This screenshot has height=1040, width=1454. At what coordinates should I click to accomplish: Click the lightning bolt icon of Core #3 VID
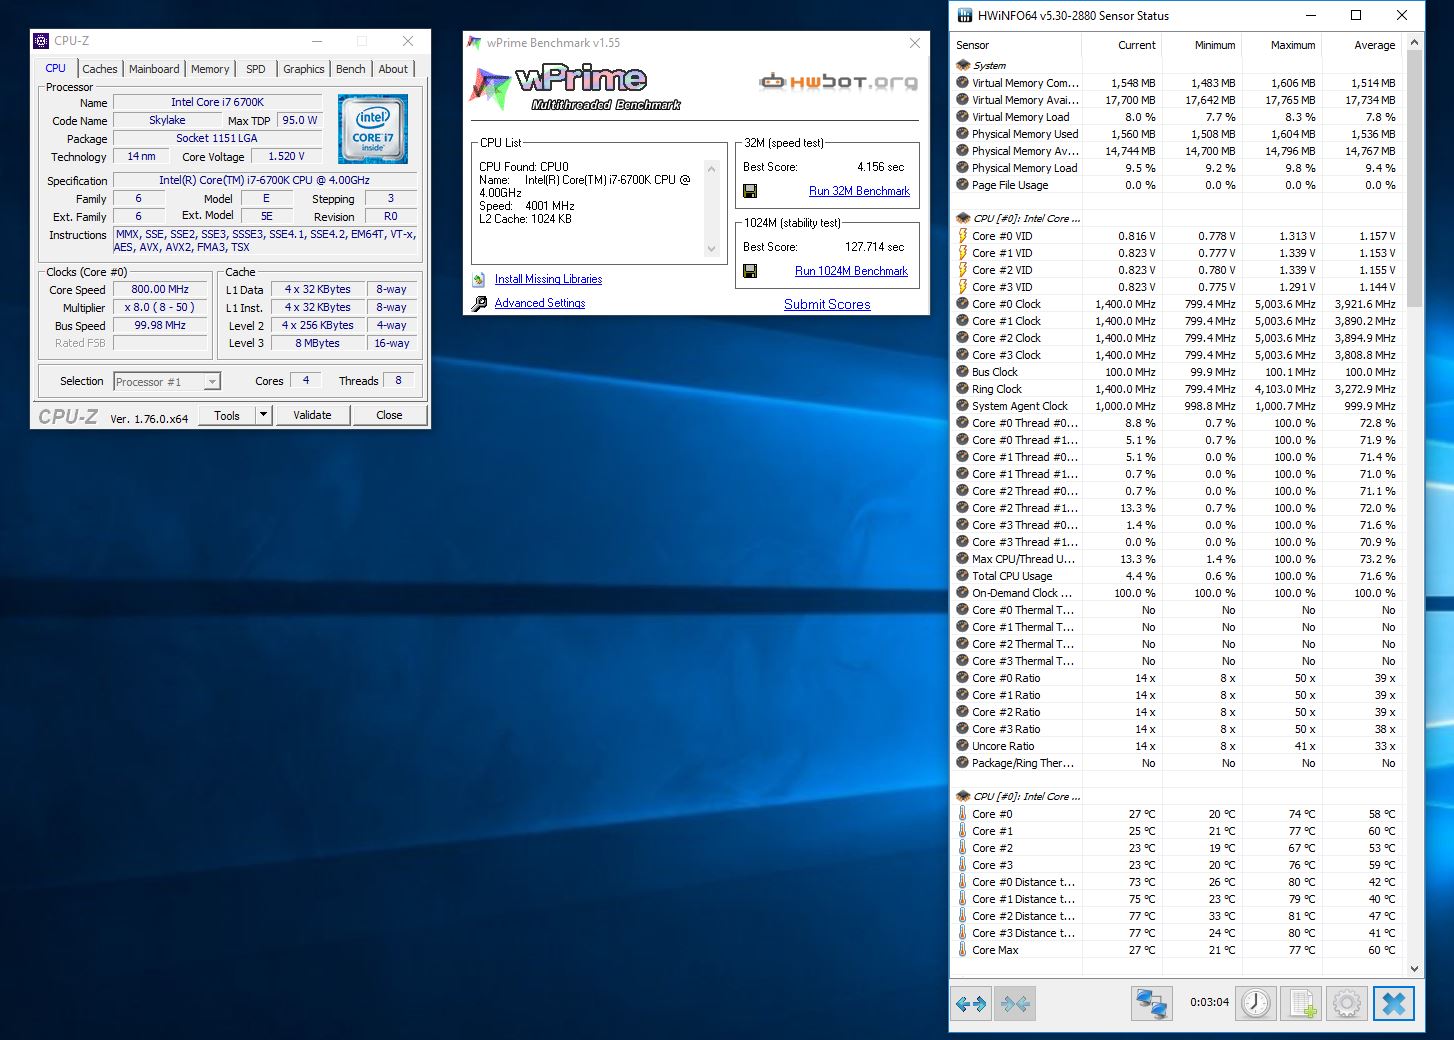[963, 287]
